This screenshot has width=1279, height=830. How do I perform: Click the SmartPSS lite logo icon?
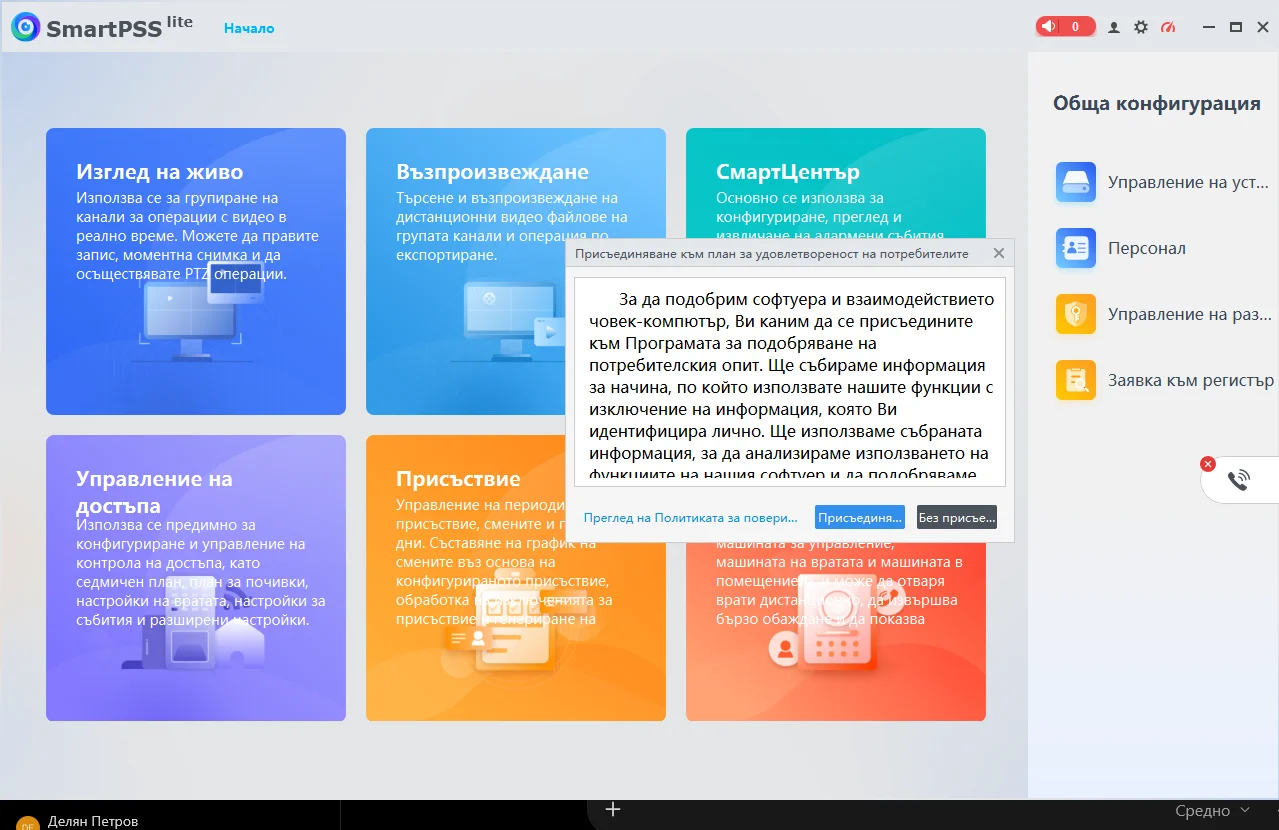(26, 27)
